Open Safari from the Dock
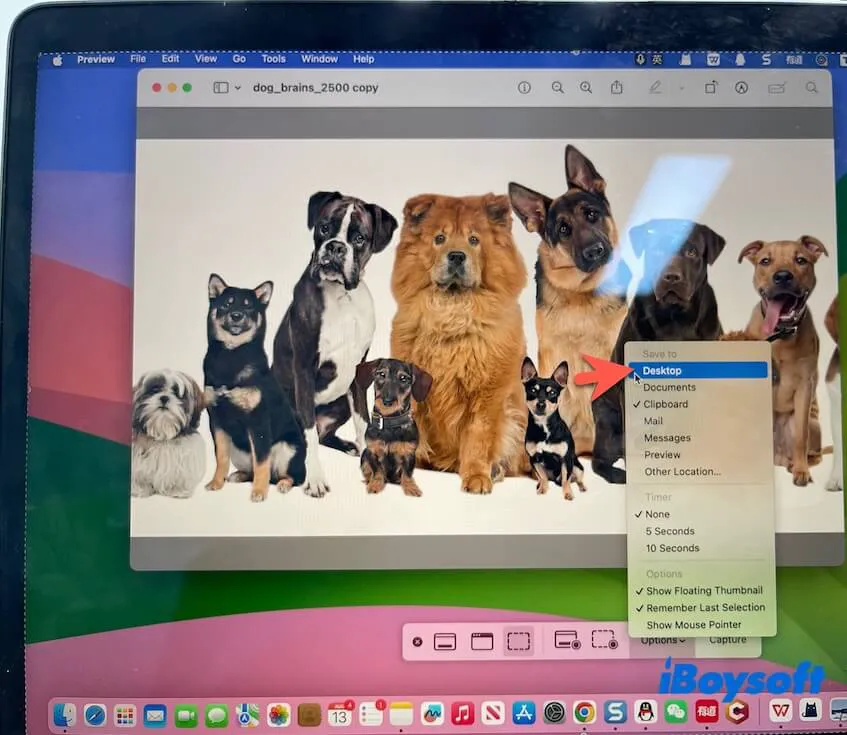The height and width of the screenshot is (735, 847). [95, 716]
